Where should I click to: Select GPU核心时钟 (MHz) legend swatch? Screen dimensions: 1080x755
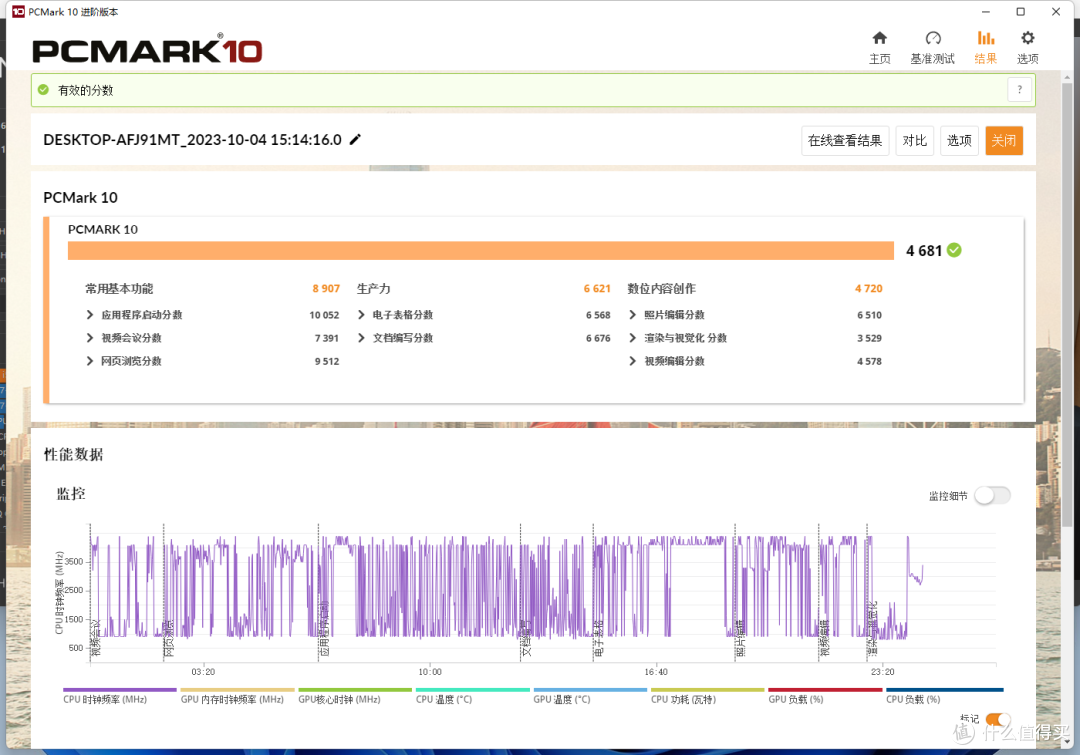pyautogui.click(x=355, y=690)
